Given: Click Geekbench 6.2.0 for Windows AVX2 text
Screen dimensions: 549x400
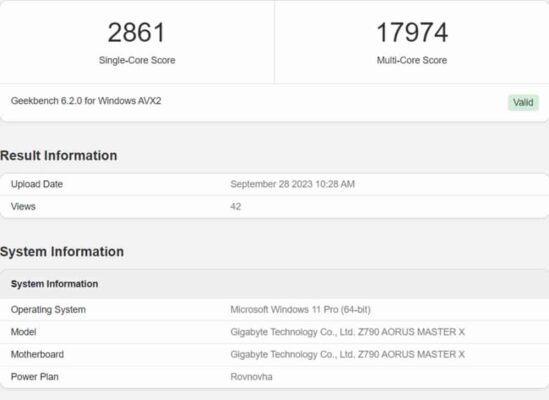Looking at the screenshot, I should click(86, 101).
